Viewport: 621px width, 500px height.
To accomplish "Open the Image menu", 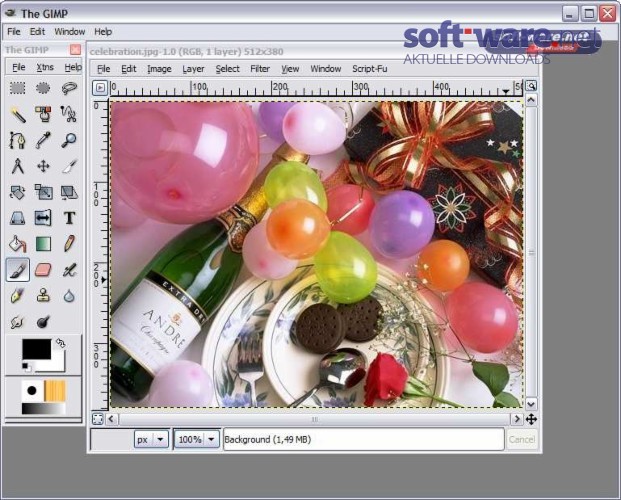I will pyautogui.click(x=159, y=69).
